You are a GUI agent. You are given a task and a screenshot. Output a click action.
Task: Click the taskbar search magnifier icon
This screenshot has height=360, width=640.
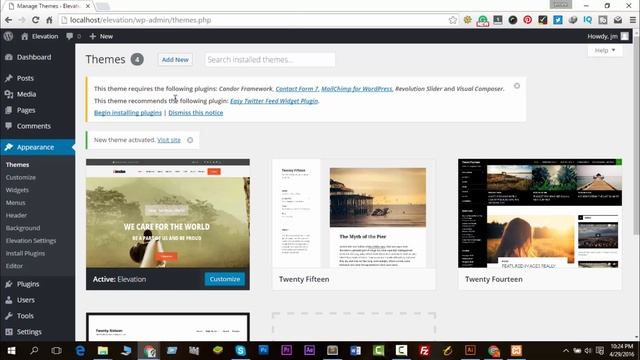[34, 351]
